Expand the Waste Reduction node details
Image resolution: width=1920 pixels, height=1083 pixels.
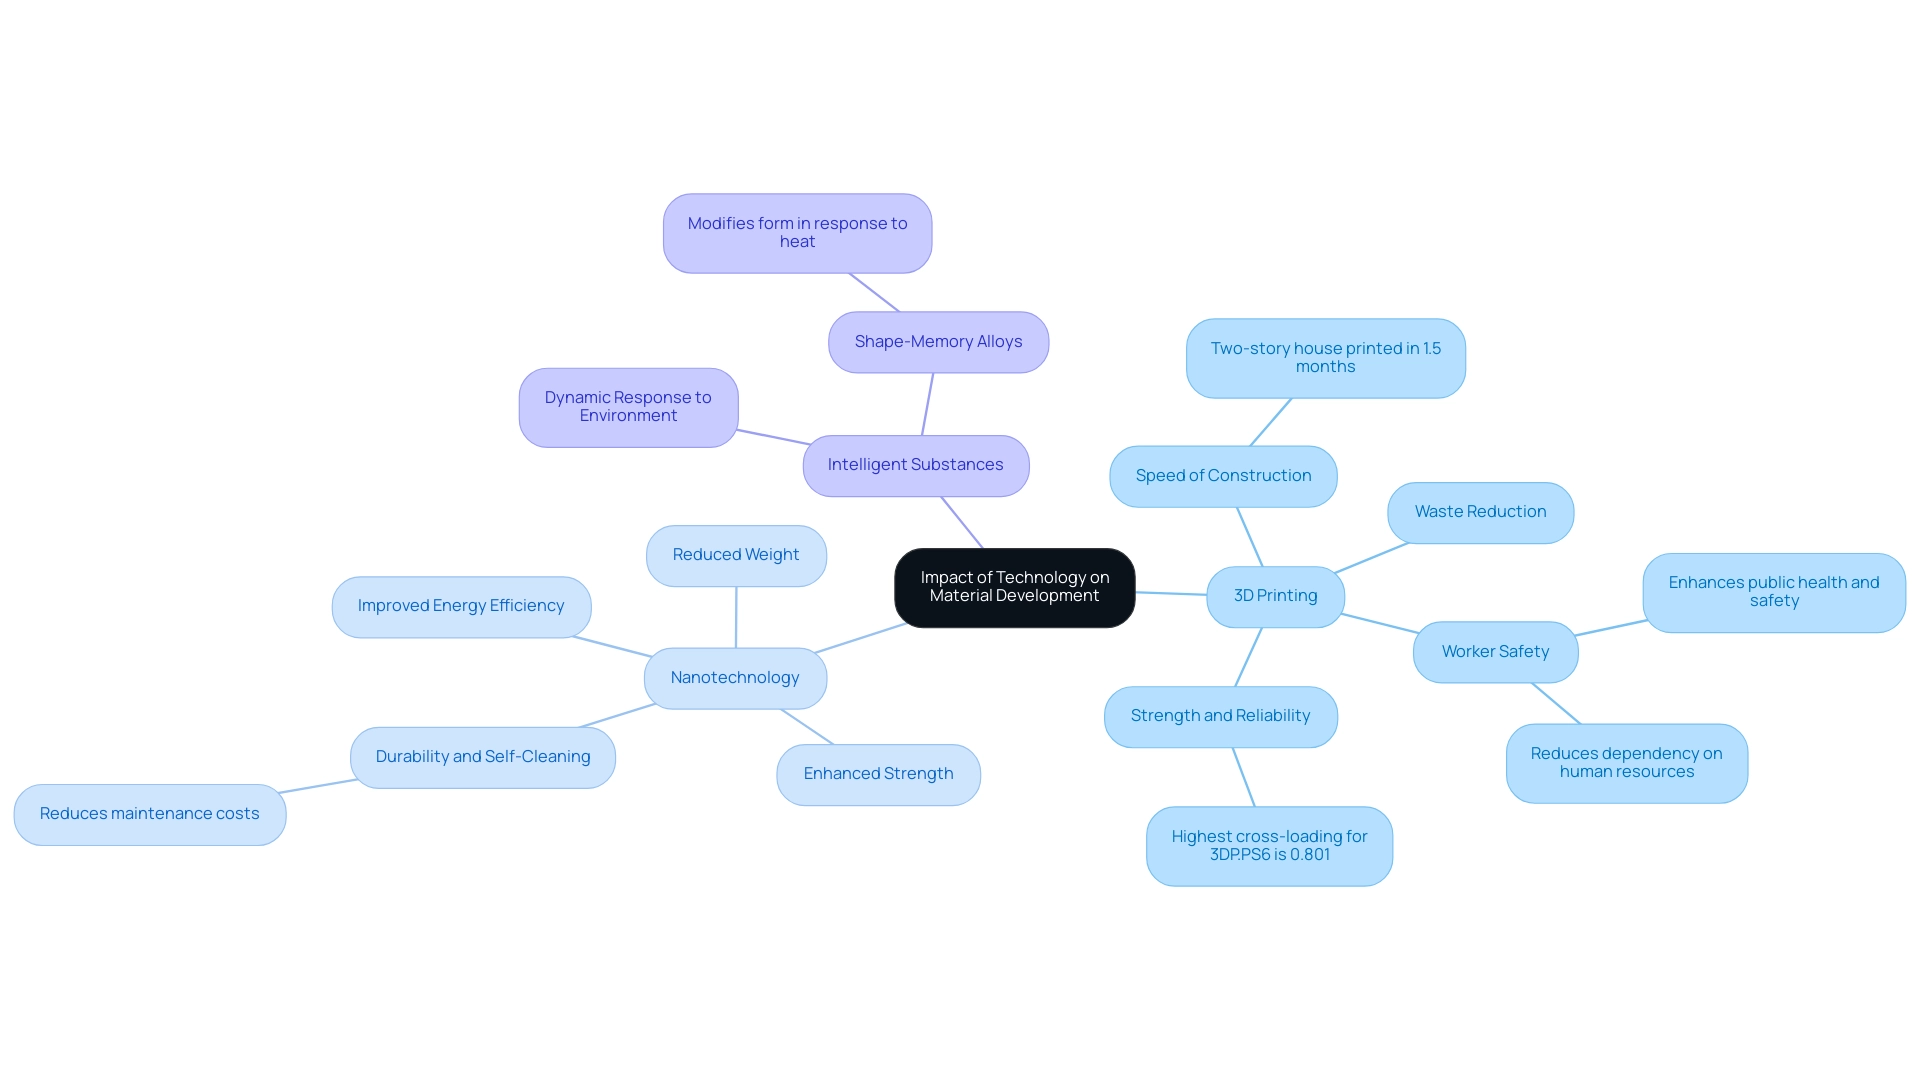(x=1480, y=511)
